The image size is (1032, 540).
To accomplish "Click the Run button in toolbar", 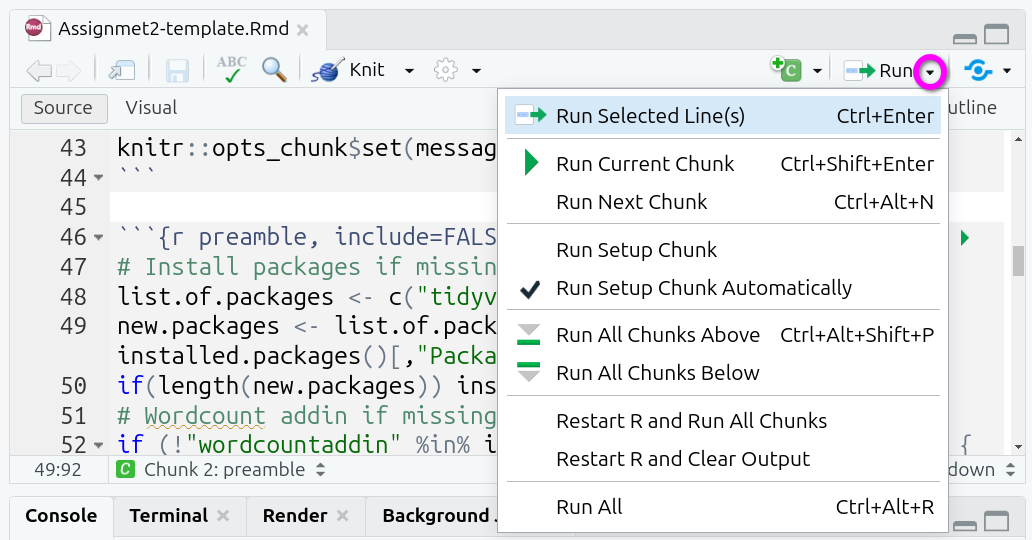I will click(878, 70).
